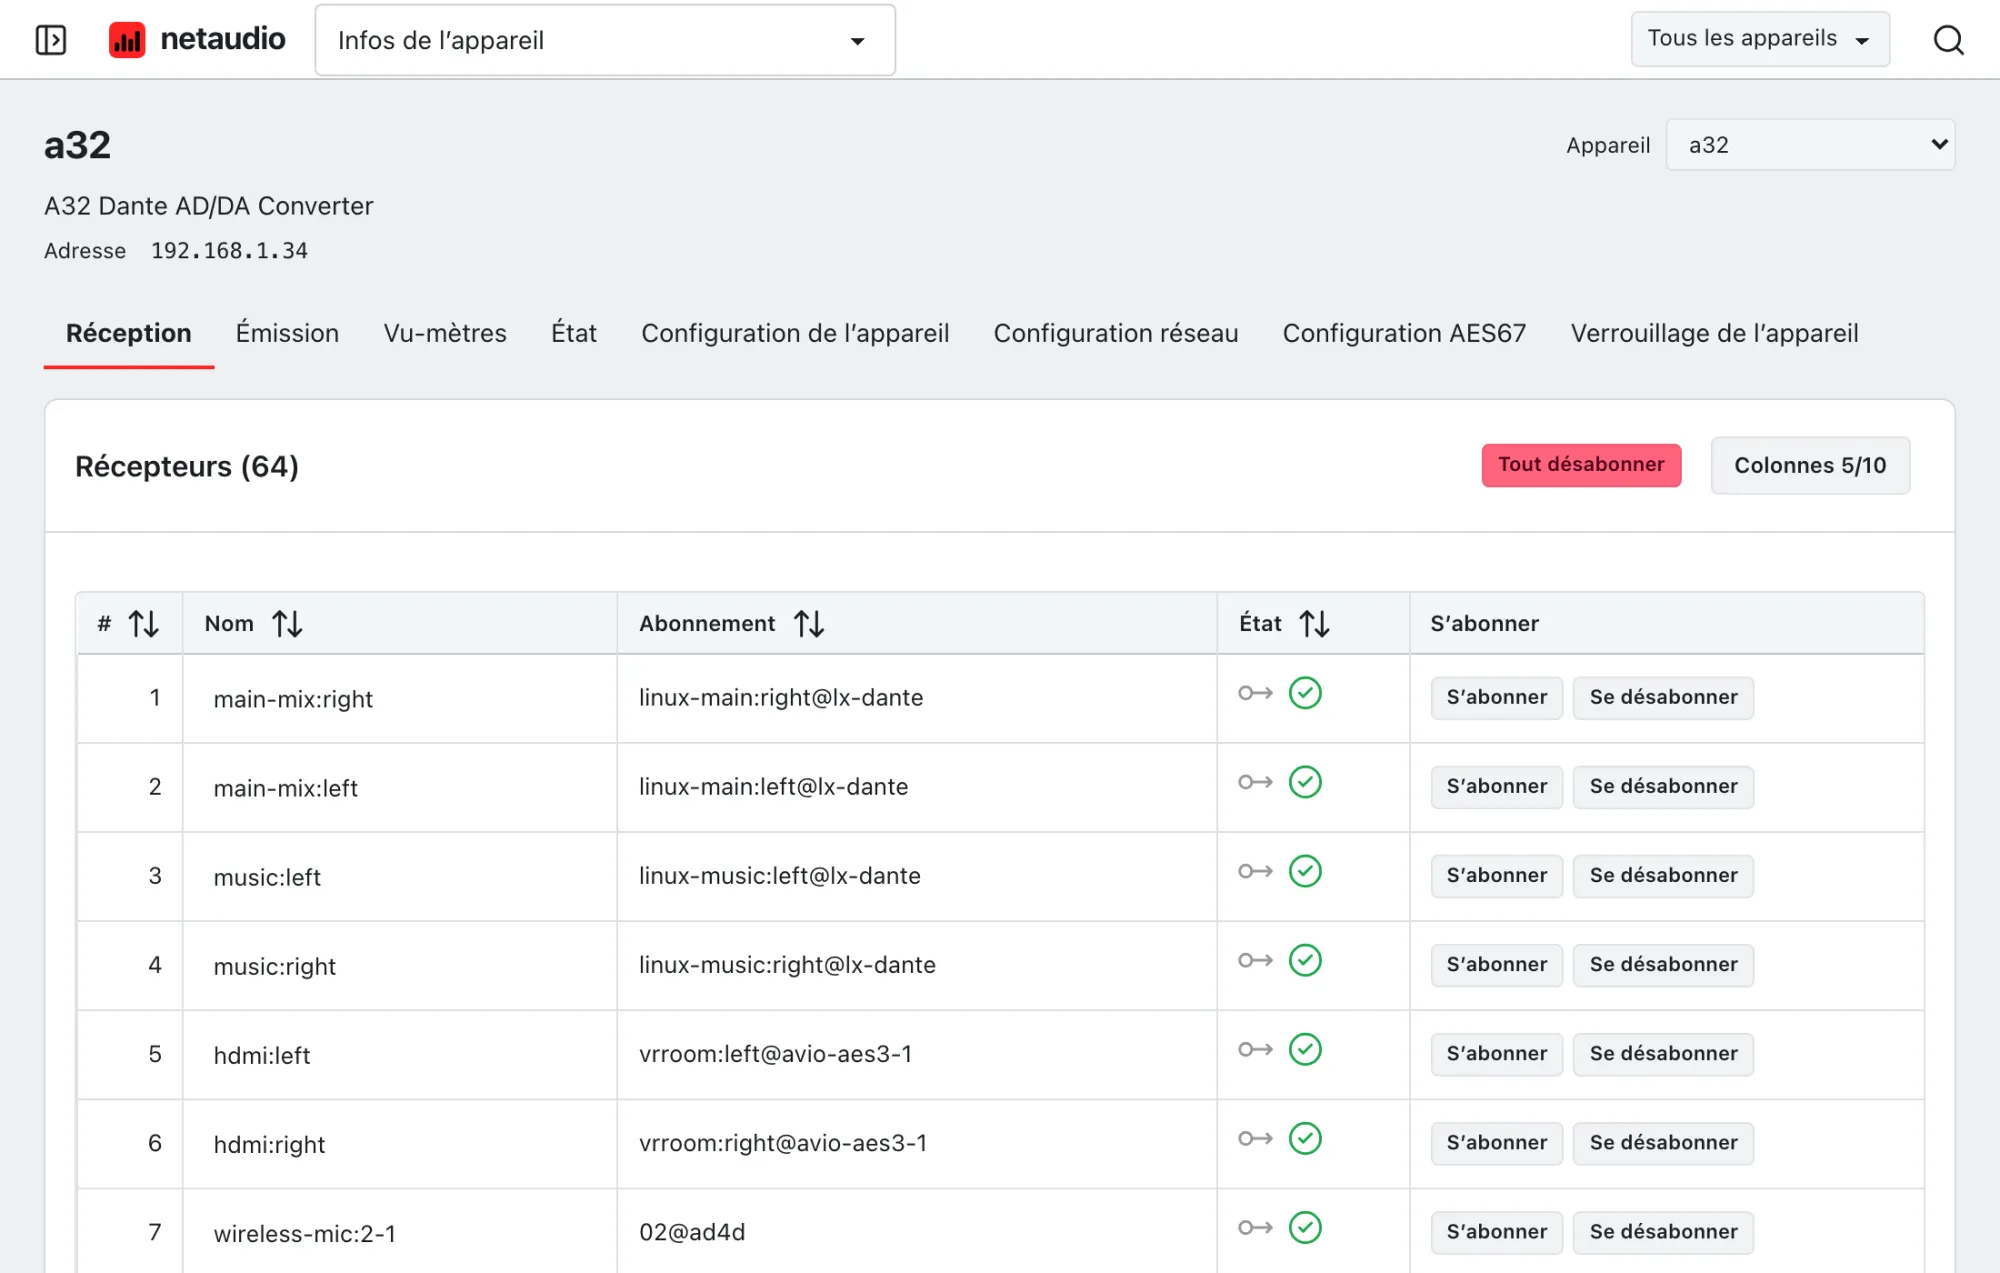2000x1273 pixels.
Task: Open Verrouillage de l'appareil tab
Action: 1714,333
